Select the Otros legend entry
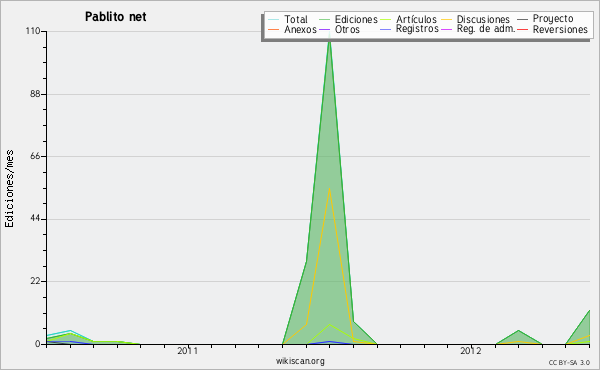The height and width of the screenshot is (370, 600). pyautogui.click(x=347, y=29)
